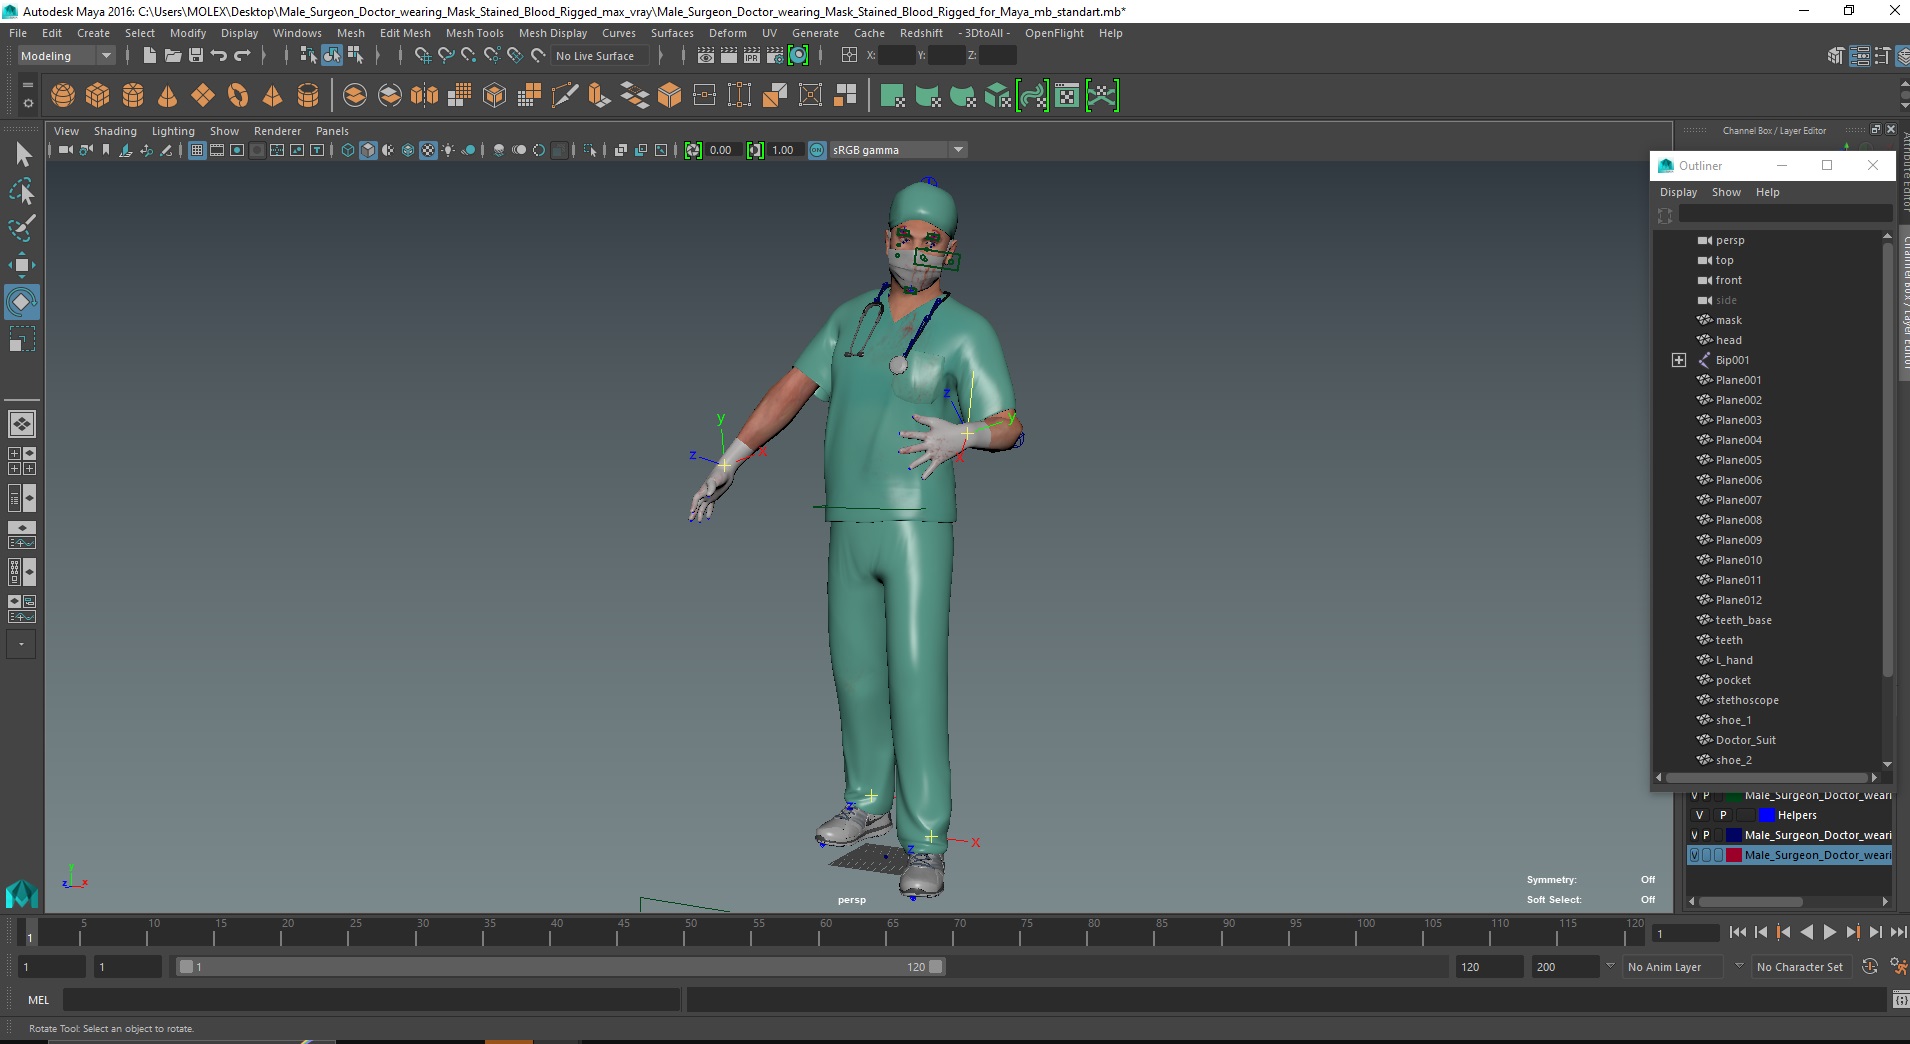Click the Redo arrow icon
The image size is (1910, 1044).
[x=242, y=56]
